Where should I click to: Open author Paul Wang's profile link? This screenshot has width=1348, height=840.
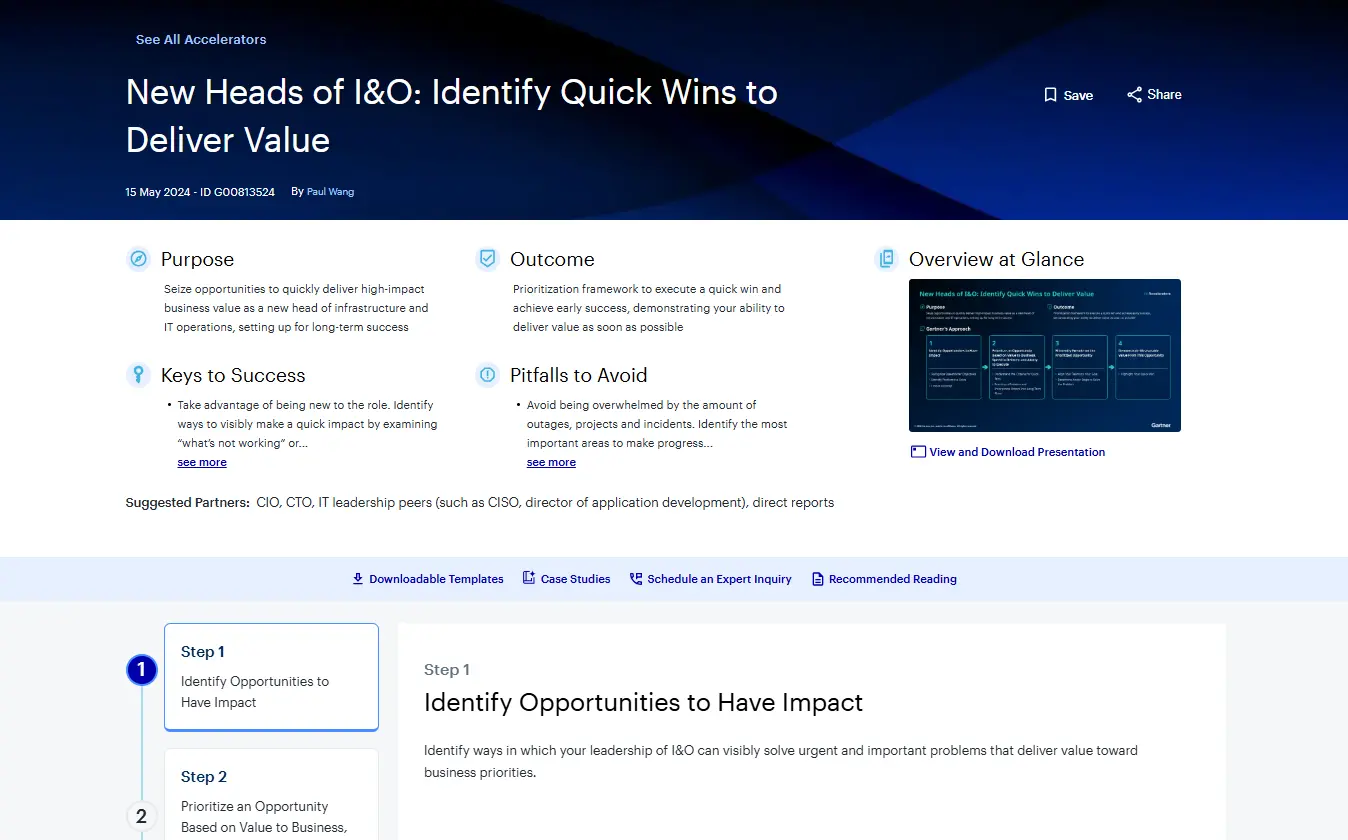point(330,191)
